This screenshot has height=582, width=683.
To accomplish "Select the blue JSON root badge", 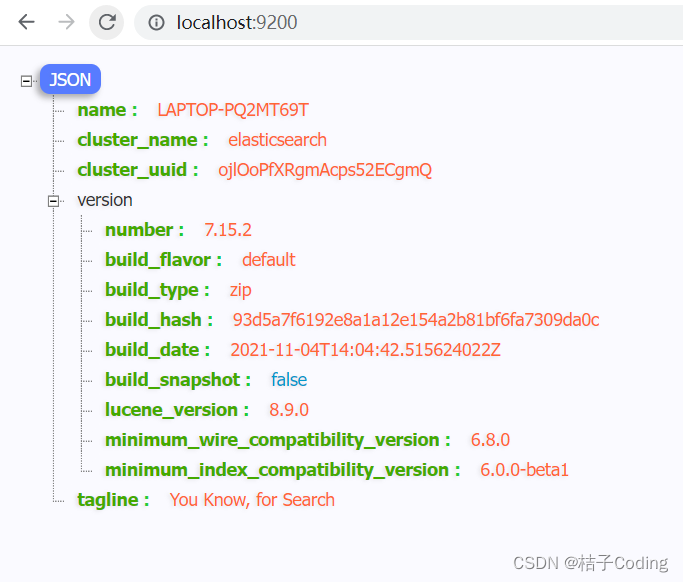I will tap(71, 79).
